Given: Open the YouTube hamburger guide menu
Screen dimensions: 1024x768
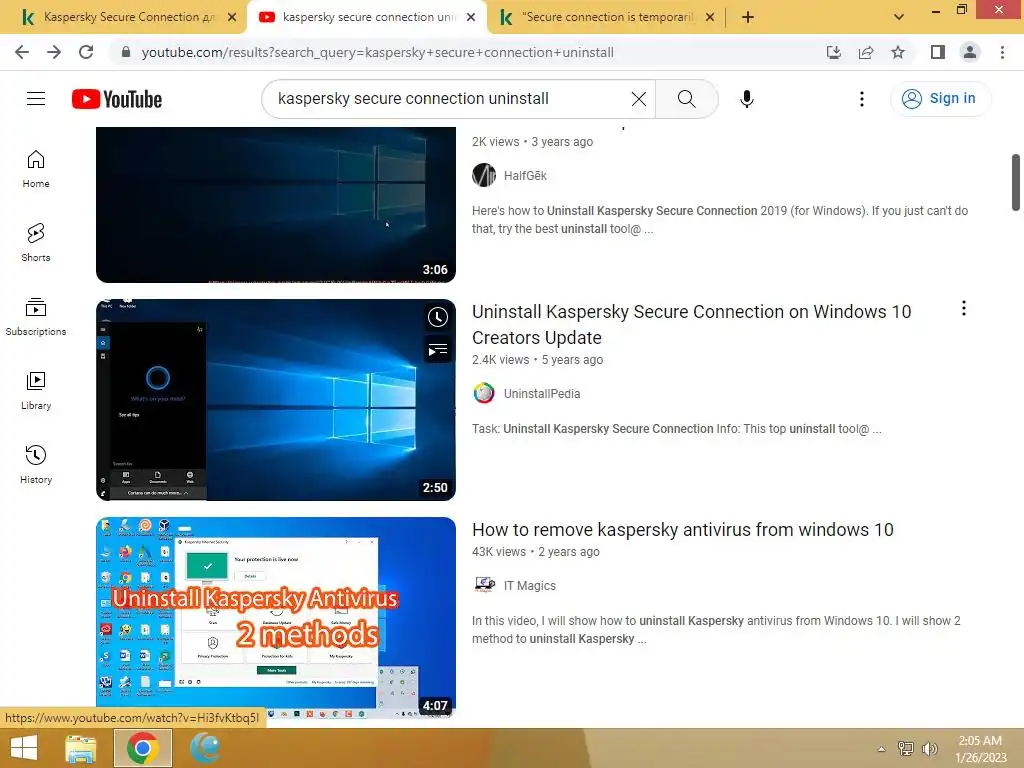Looking at the screenshot, I should tap(36, 99).
